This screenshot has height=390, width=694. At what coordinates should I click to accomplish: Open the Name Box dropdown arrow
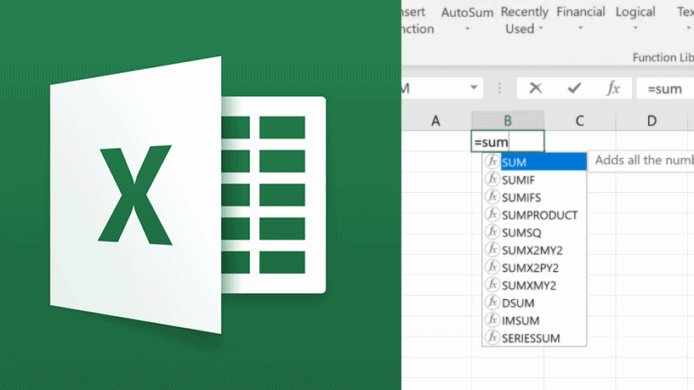point(474,88)
